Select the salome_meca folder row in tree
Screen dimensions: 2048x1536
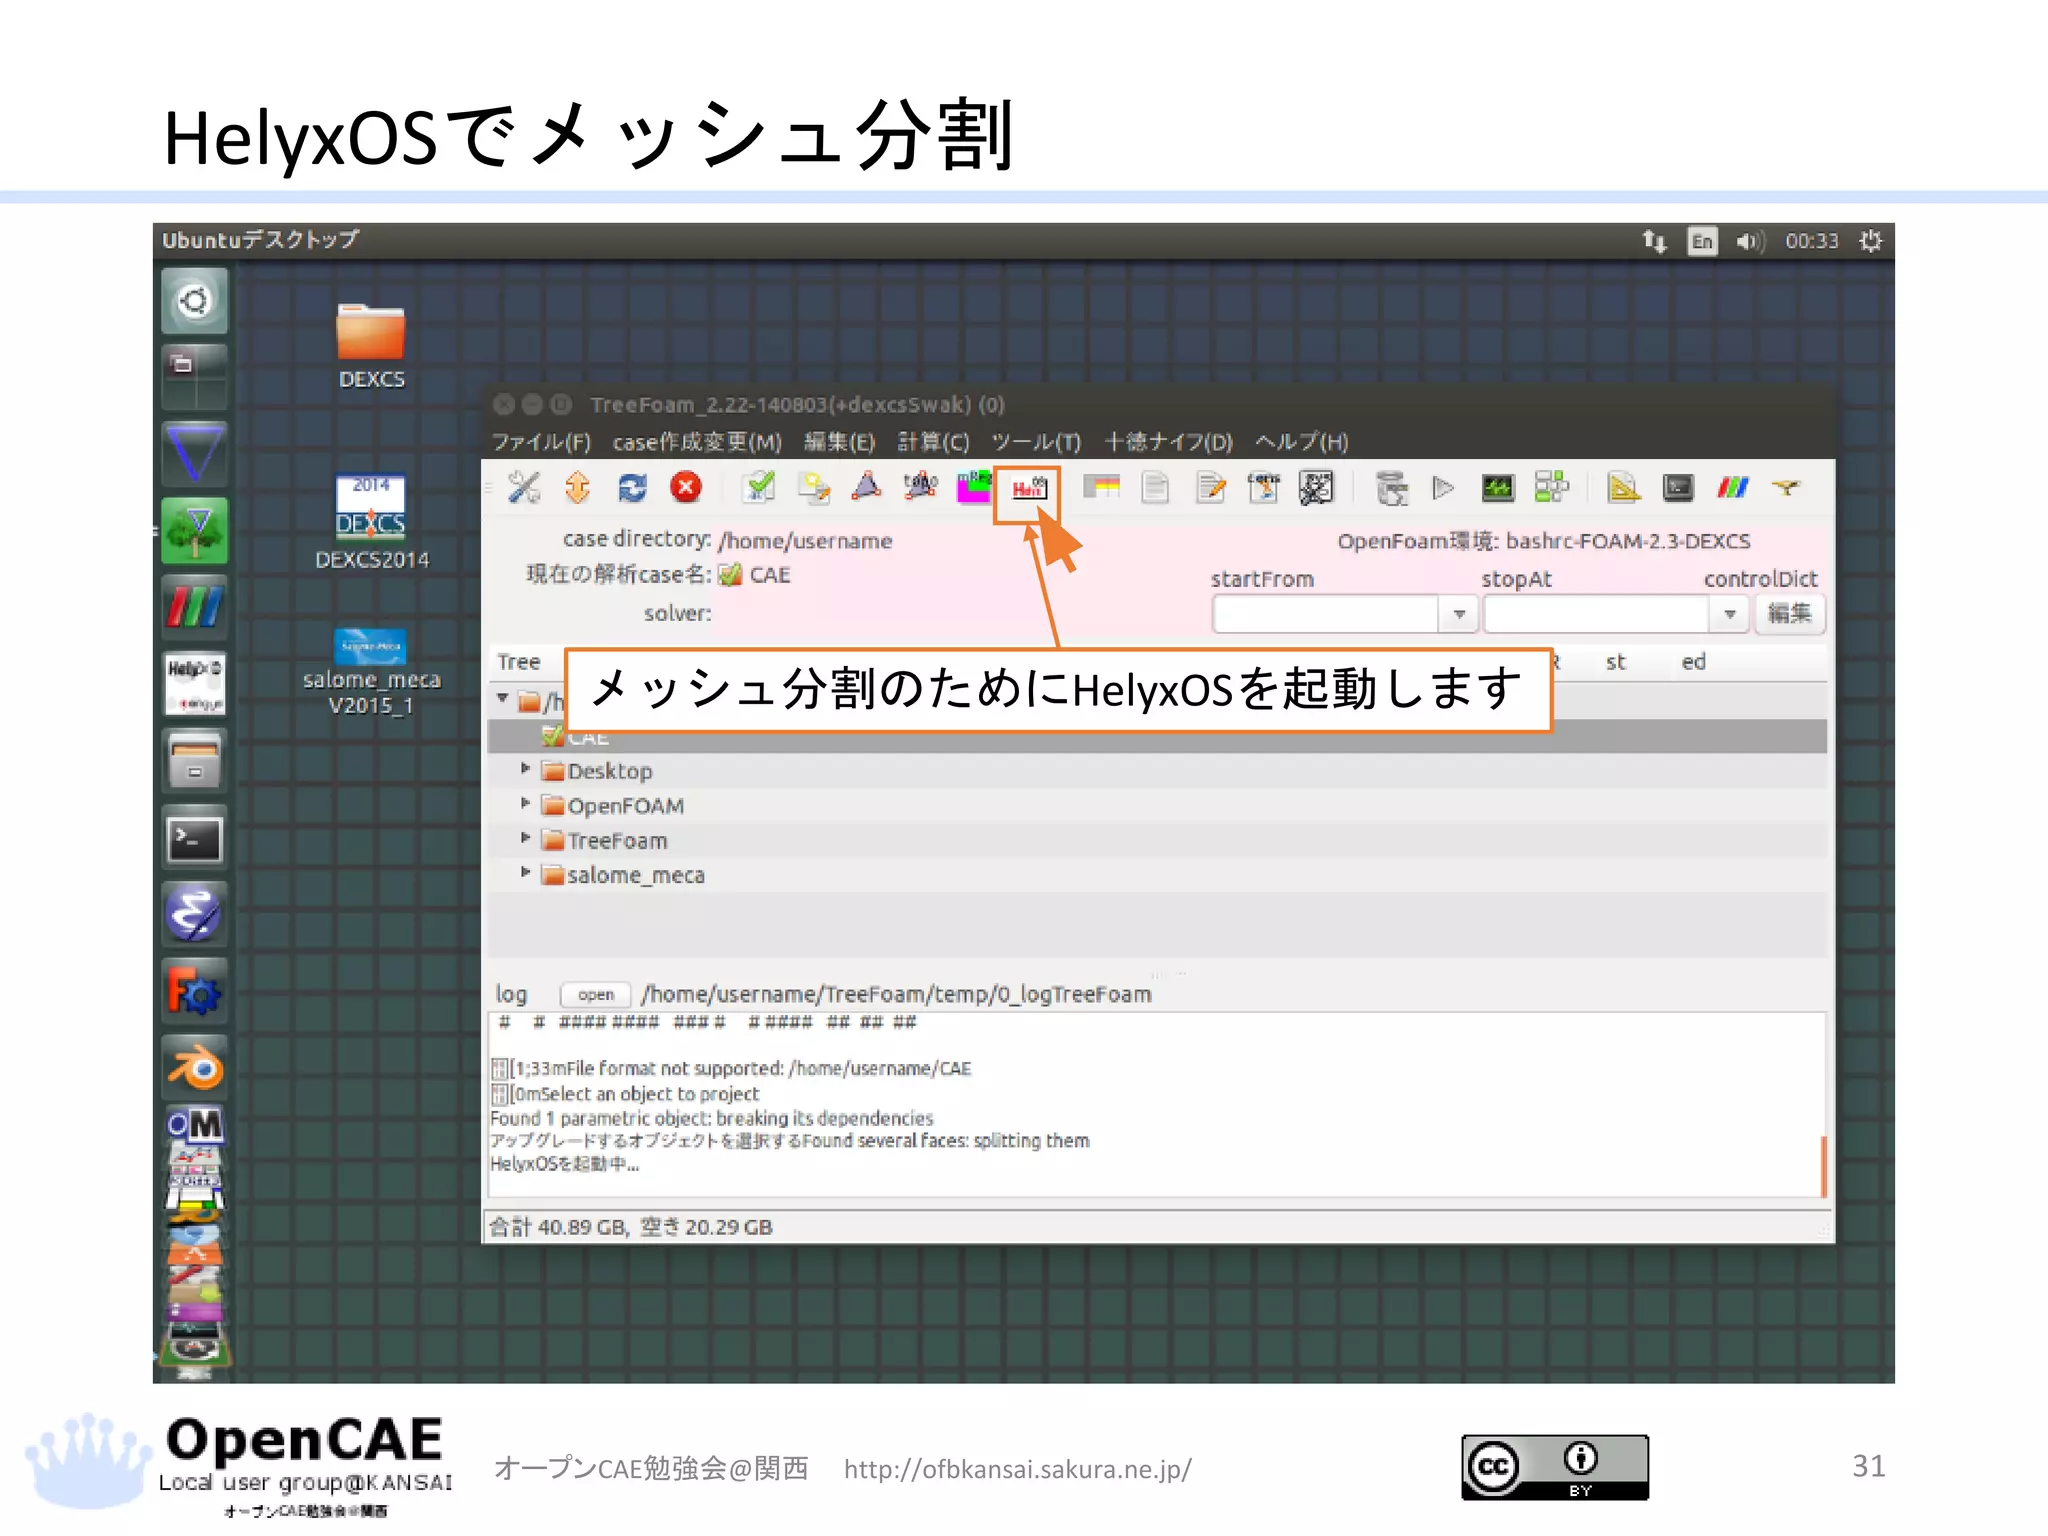pos(1157,875)
